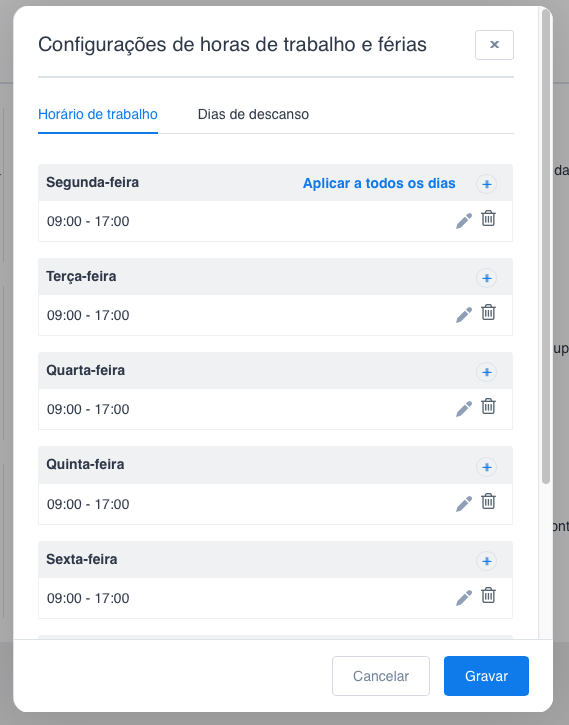The image size is (569, 725).
Task: Edit Sexta-feira working hours
Action: [x=464, y=597]
